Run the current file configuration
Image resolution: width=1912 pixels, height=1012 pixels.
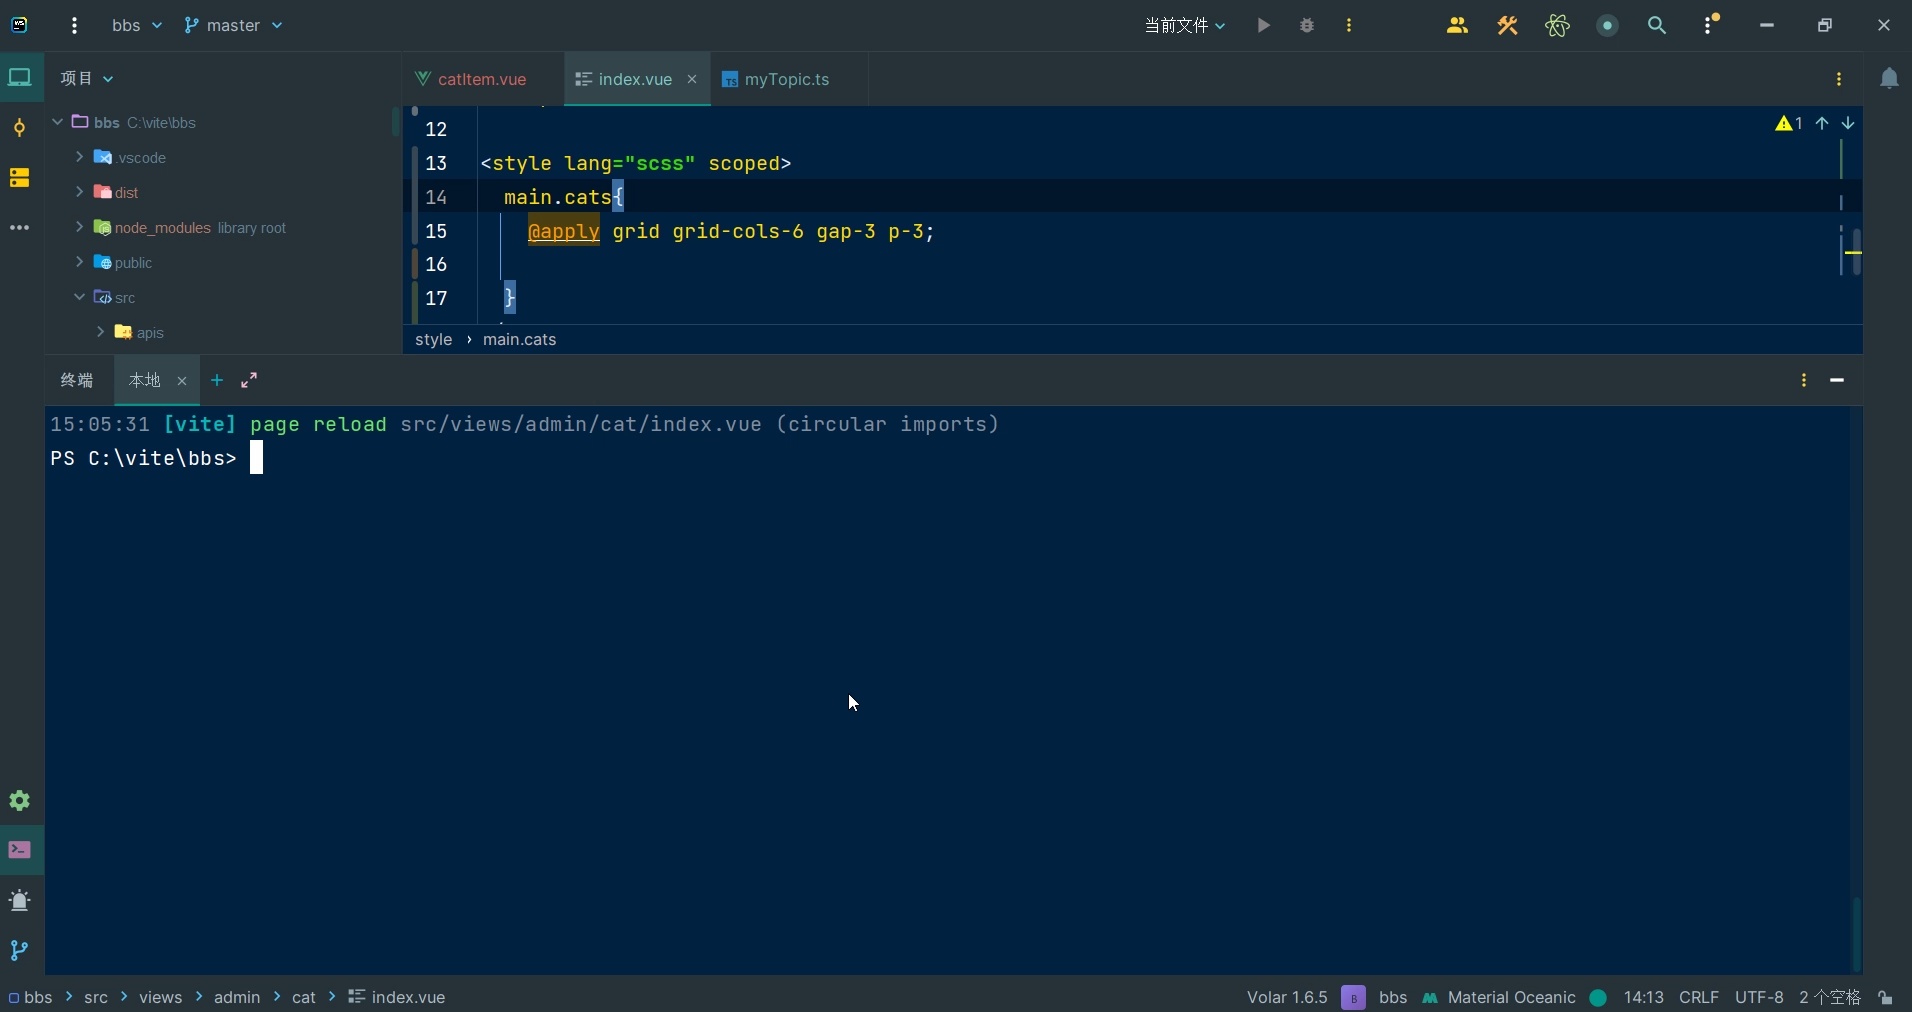pyautogui.click(x=1262, y=25)
